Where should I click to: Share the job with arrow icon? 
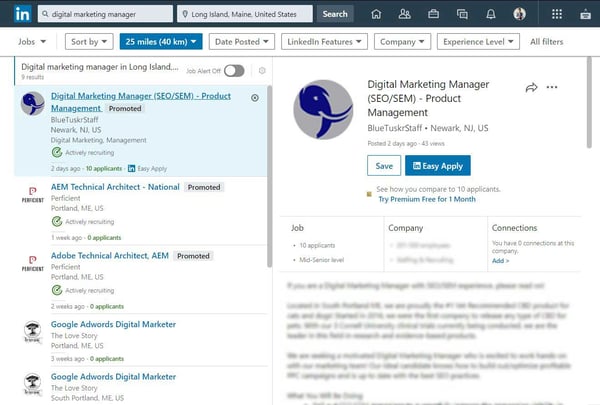pyautogui.click(x=531, y=87)
